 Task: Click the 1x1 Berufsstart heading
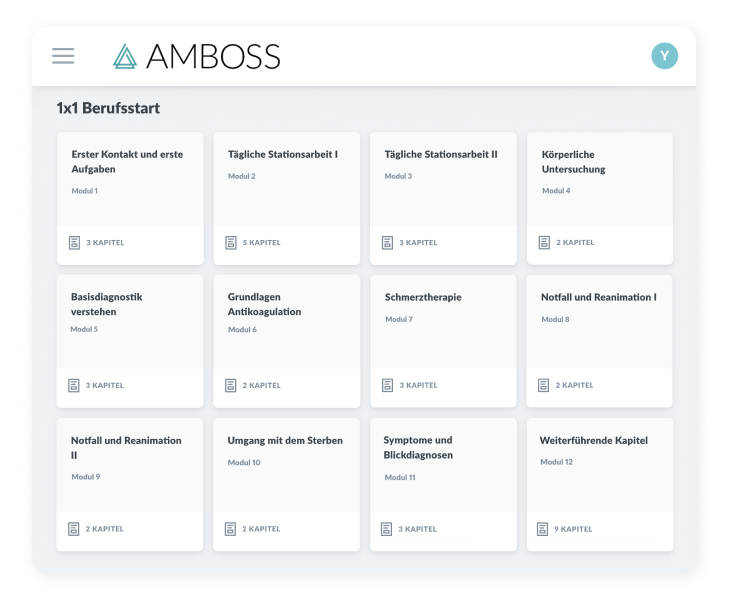pyautogui.click(x=108, y=108)
